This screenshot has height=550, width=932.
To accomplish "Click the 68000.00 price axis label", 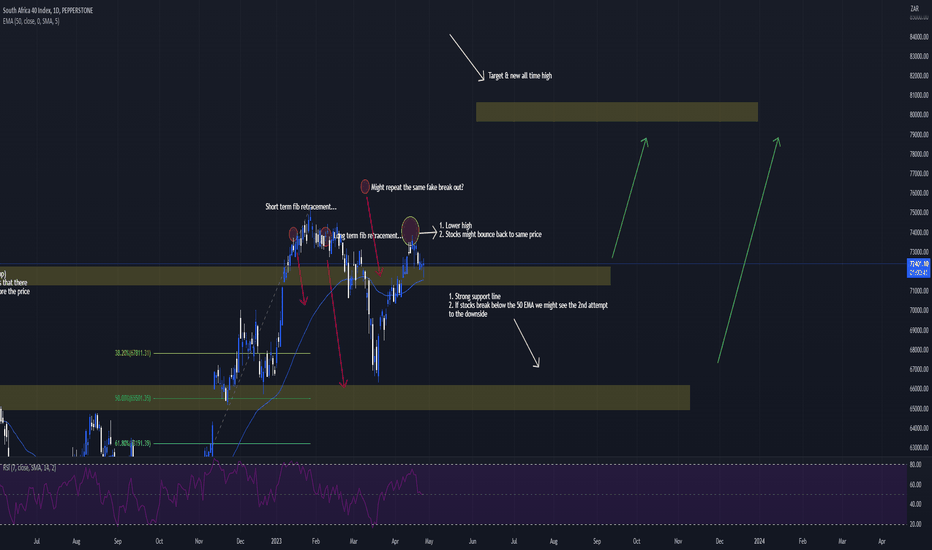I will coord(919,350).
